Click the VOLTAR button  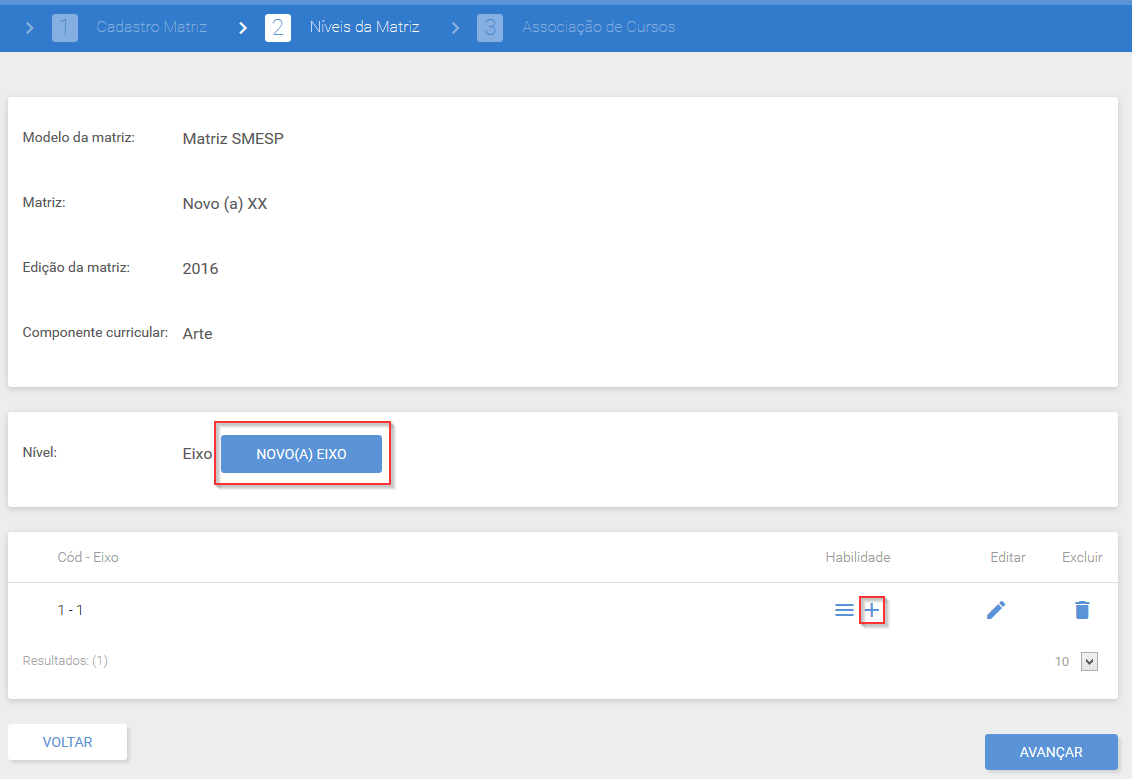coord(67,742)
